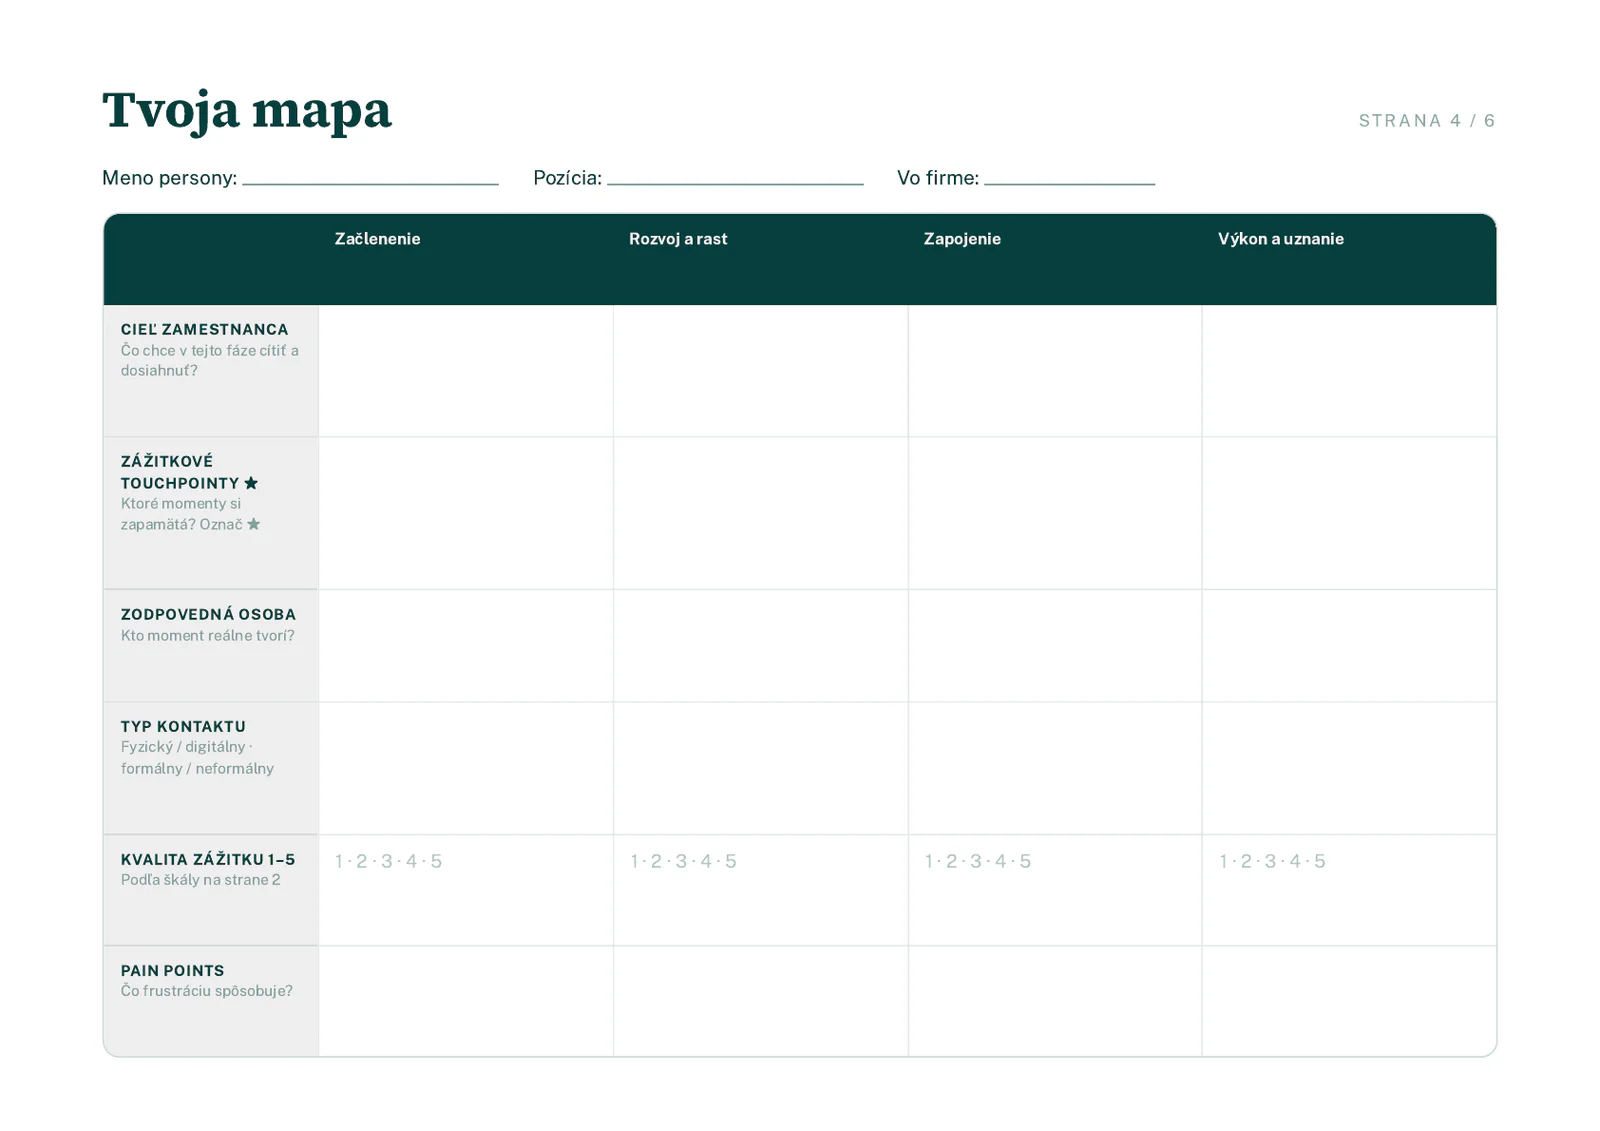Click the 1–5 scale in the Začlenenie column

click(x=388, y=861)
